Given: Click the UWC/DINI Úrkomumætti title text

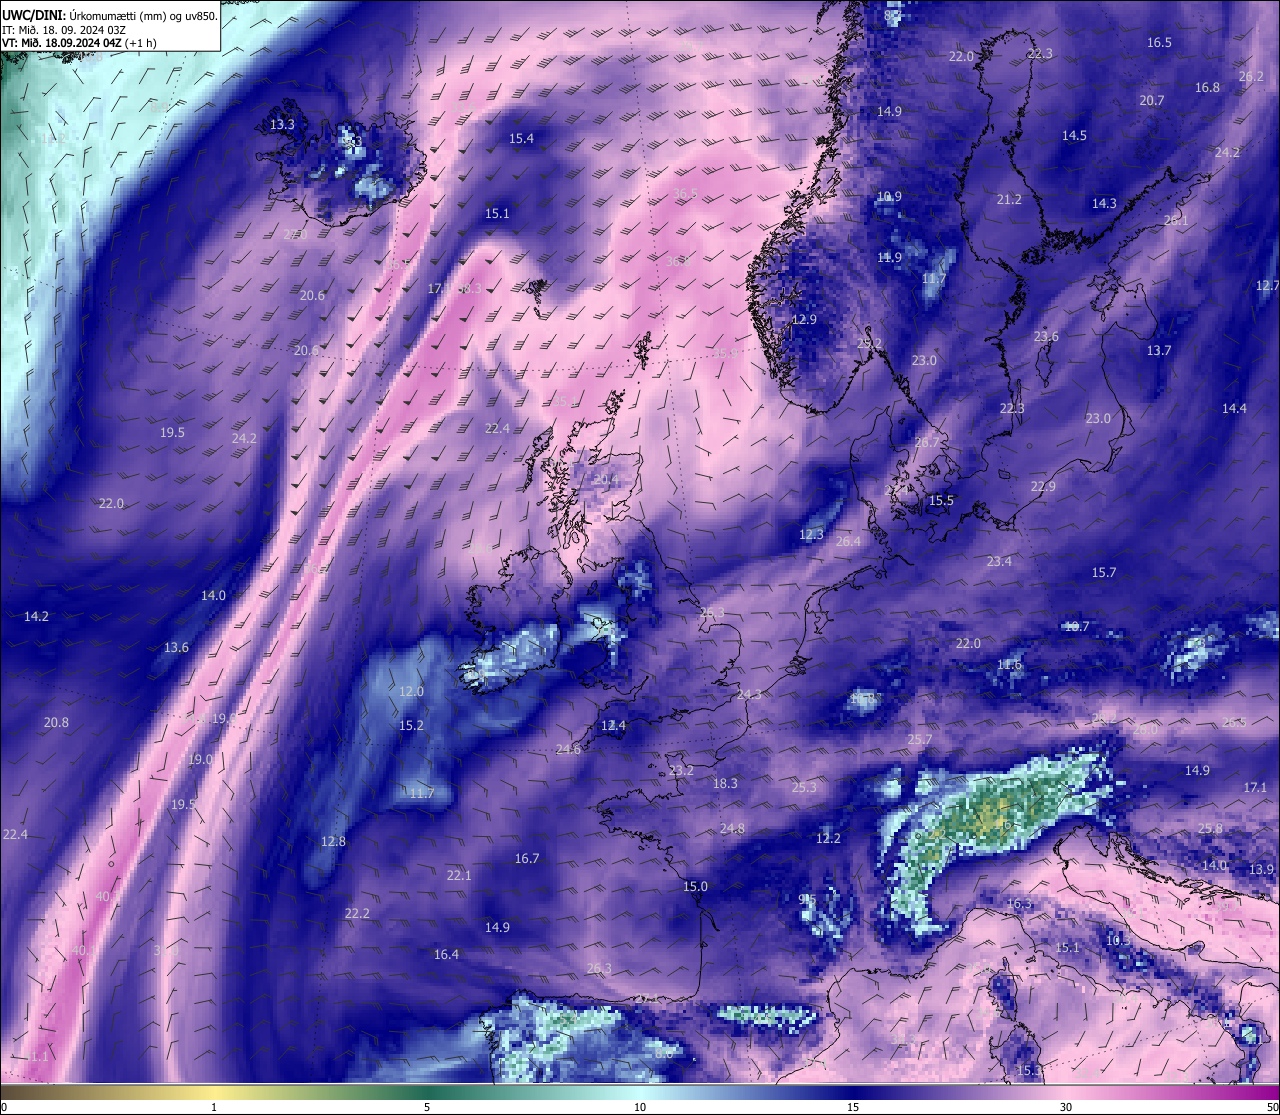Looking at the screenshot, I should click(109, 15).
